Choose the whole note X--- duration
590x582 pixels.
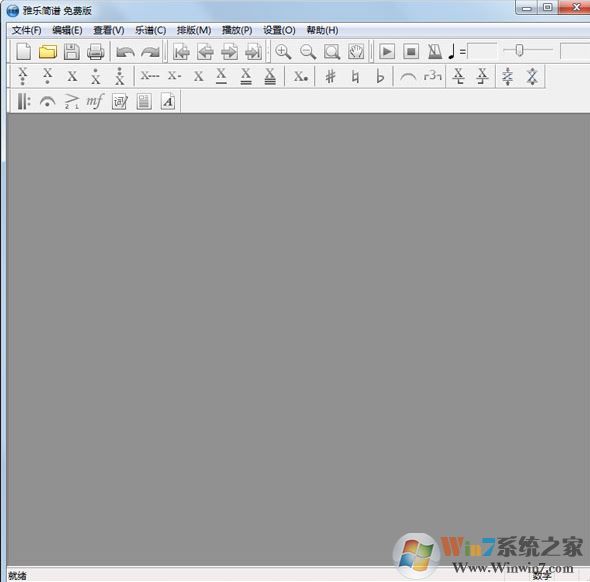click(150, 76)
